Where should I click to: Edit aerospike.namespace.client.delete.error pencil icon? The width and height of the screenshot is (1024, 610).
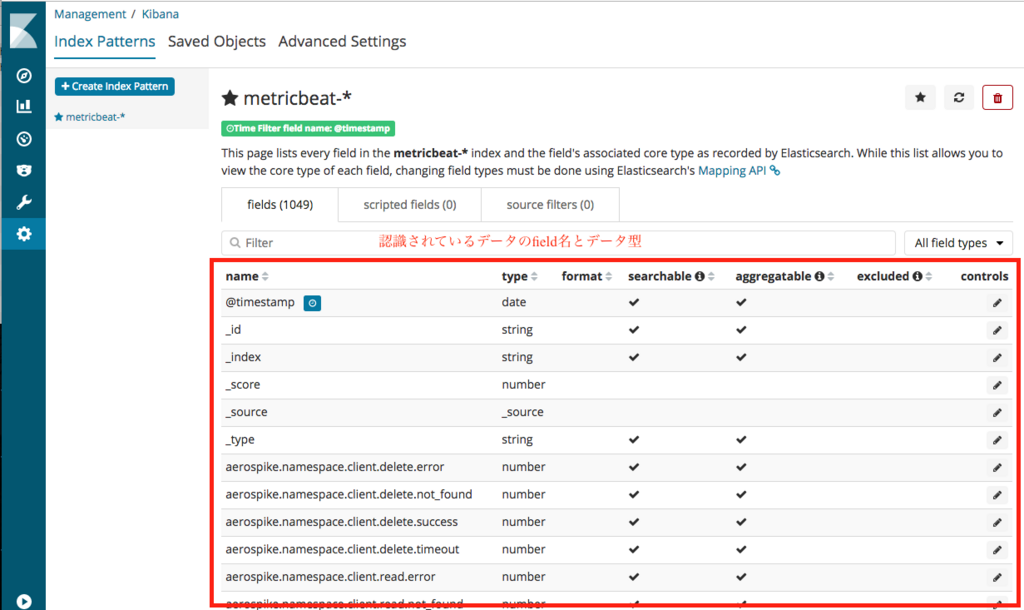click(x=997, y=468)
